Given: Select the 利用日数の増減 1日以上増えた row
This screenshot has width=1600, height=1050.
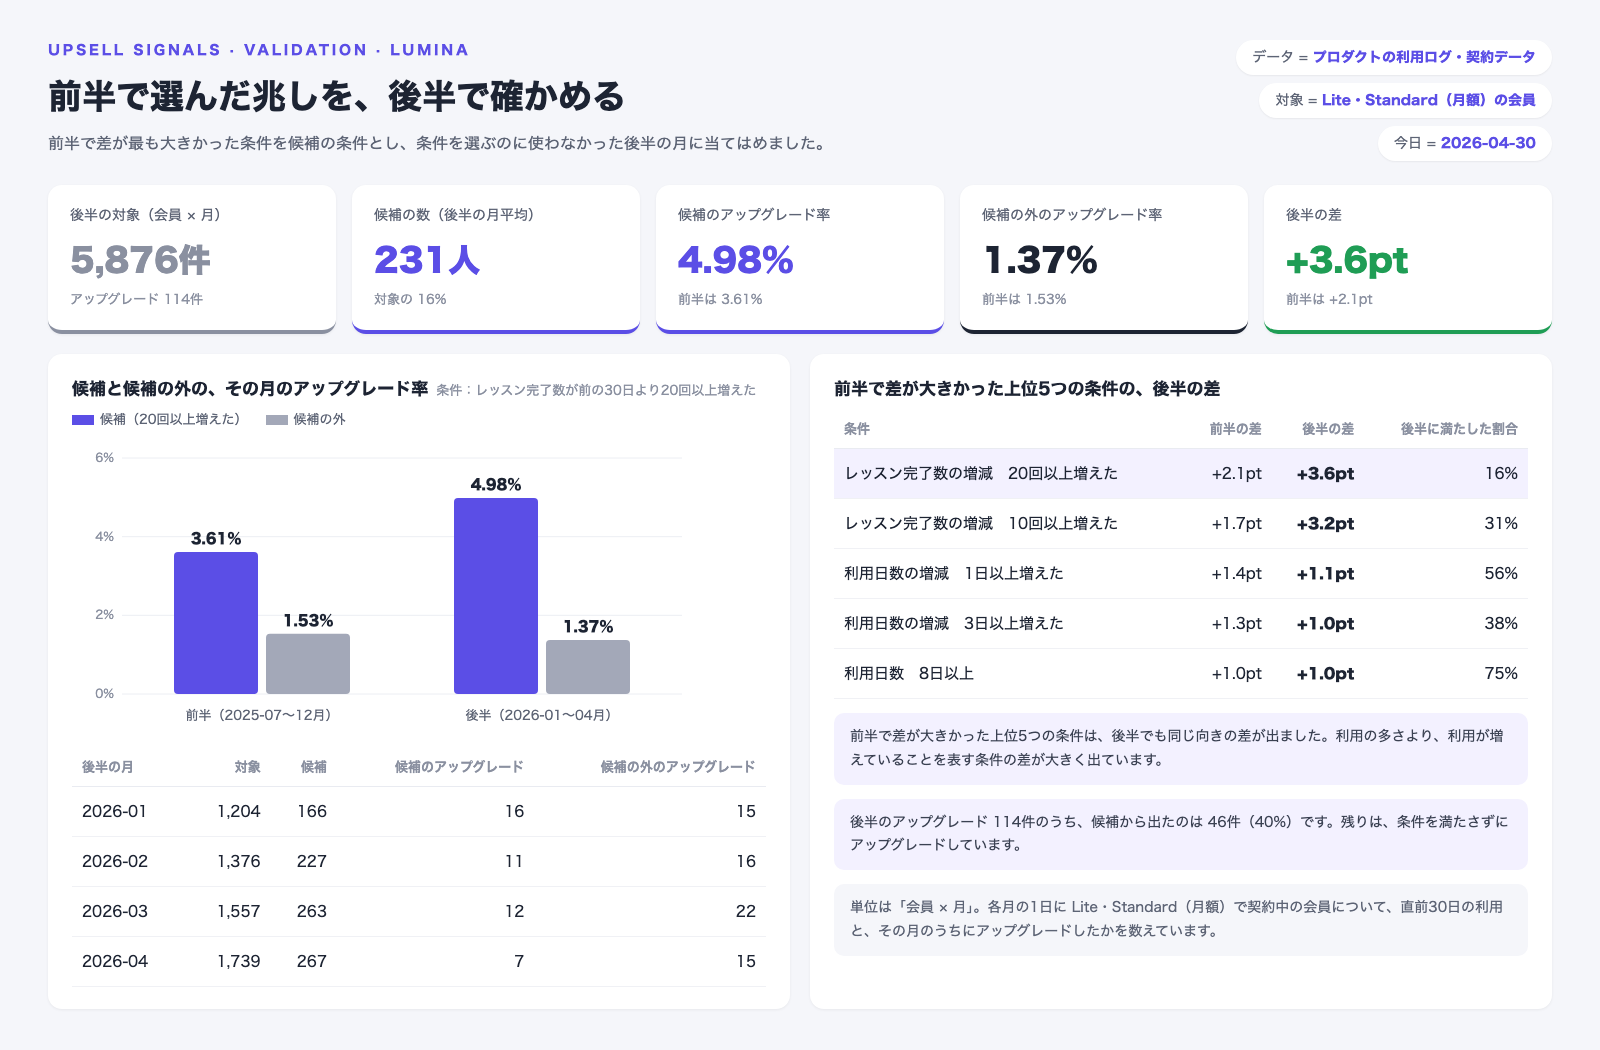Looking at the screenshot, I should [1181, 573].
